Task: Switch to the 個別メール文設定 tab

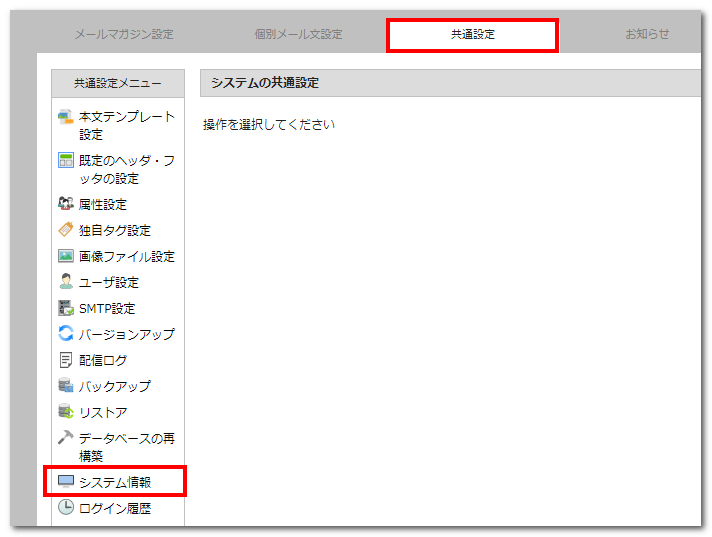Action: pos(298,34)
